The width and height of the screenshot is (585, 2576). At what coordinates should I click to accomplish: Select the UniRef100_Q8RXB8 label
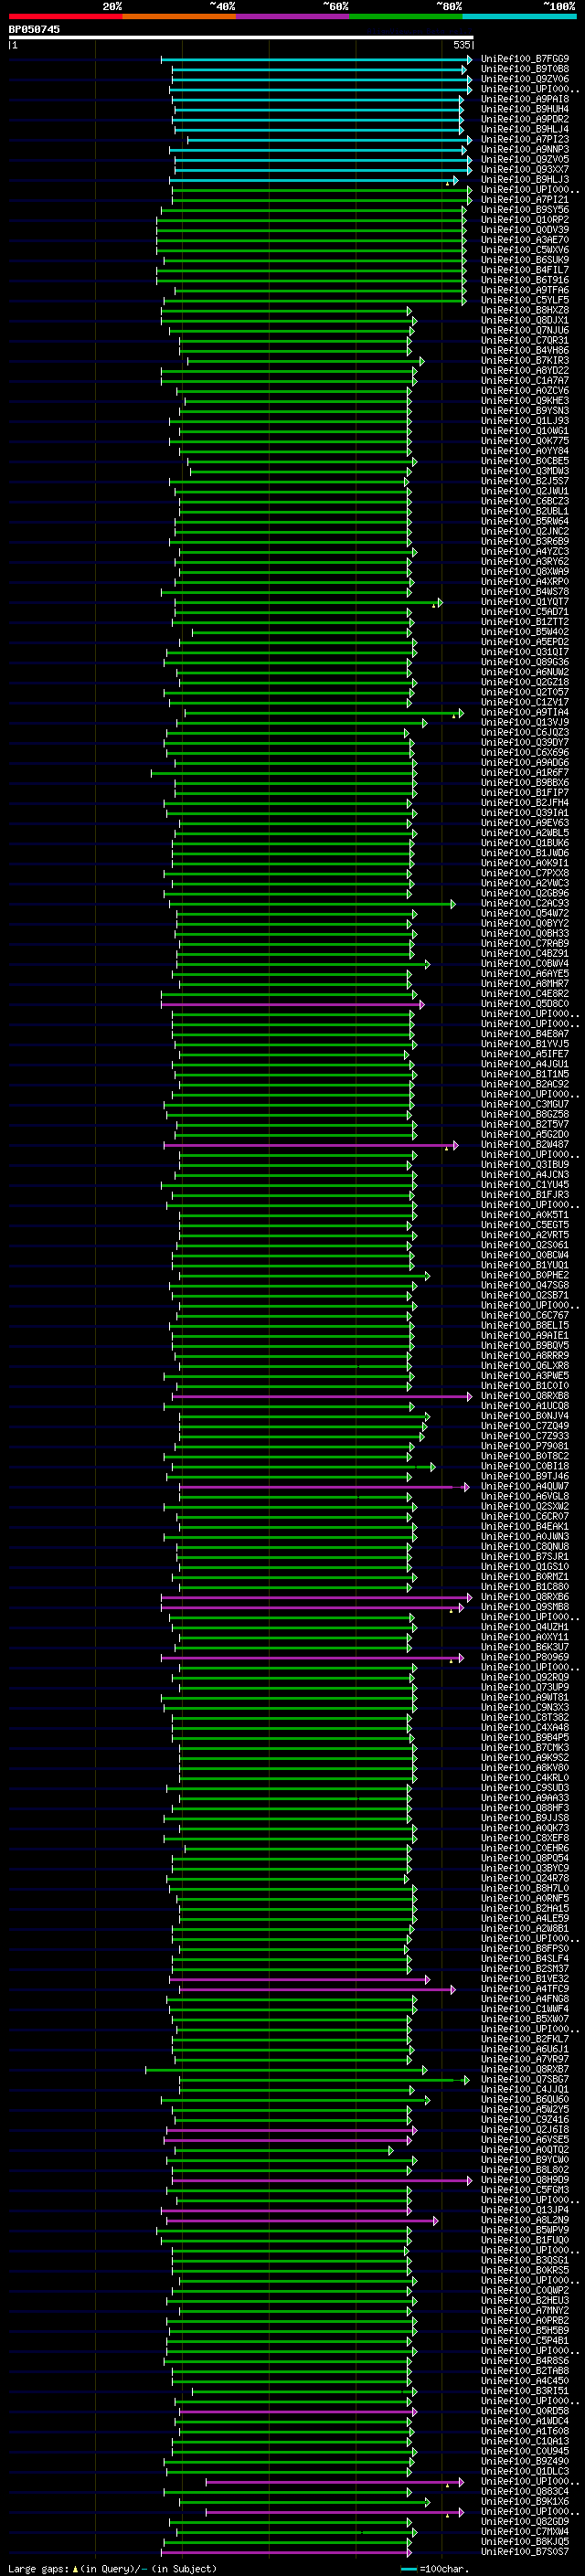coord(525,1396)
